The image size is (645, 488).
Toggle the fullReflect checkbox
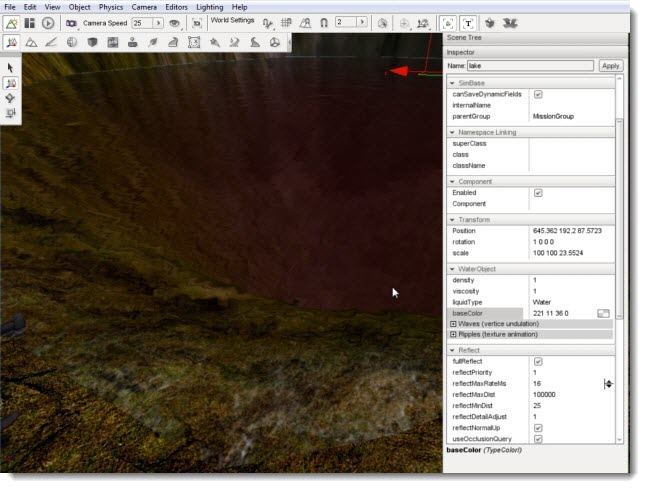538,361
